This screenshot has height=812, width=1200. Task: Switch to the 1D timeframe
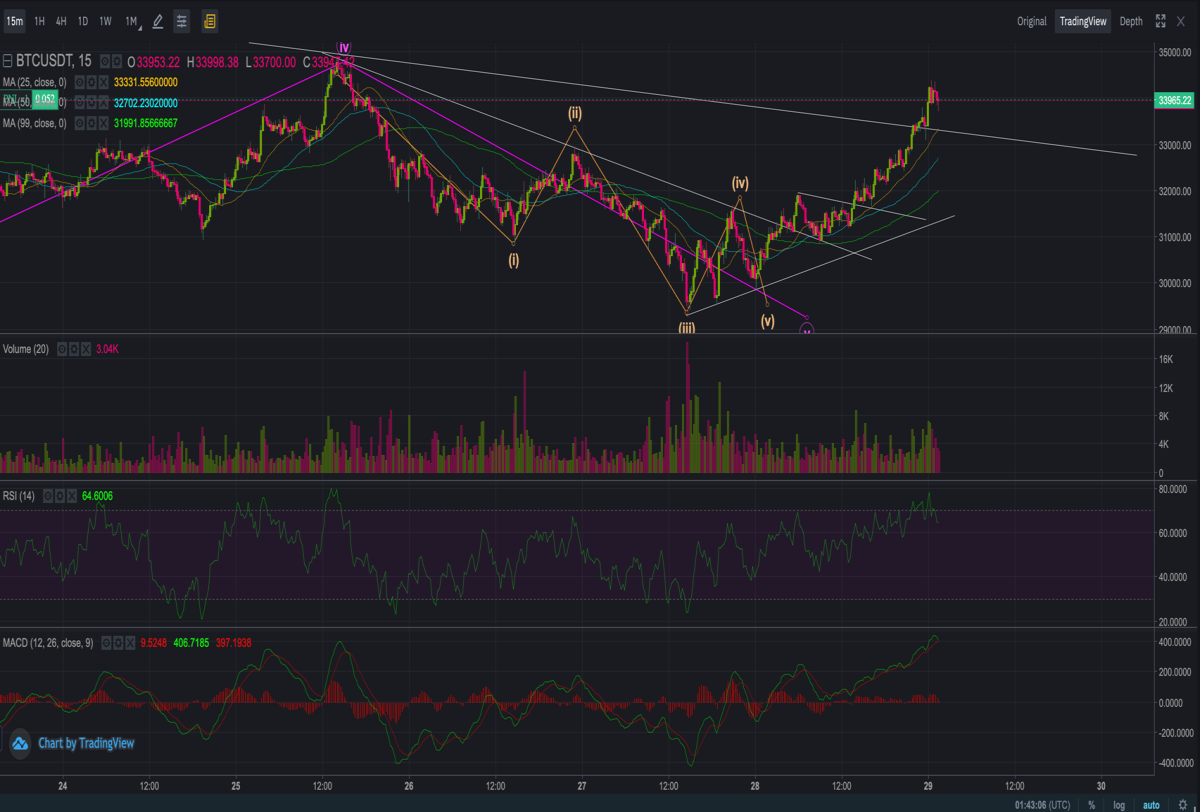tap(83, 20)
